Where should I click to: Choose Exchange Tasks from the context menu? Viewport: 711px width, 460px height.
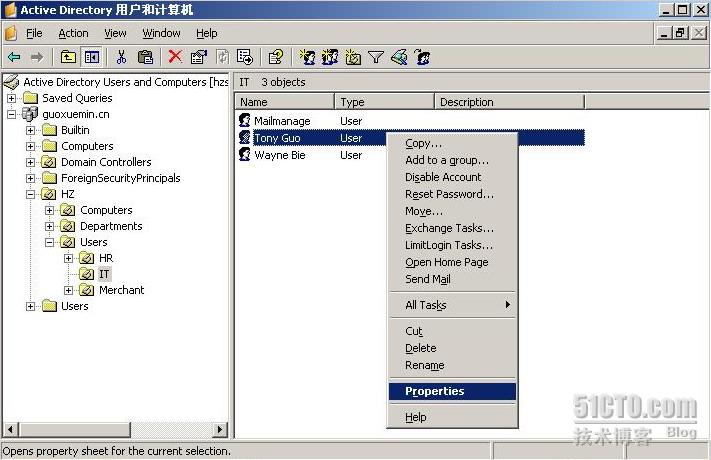(x=453, y=228)
